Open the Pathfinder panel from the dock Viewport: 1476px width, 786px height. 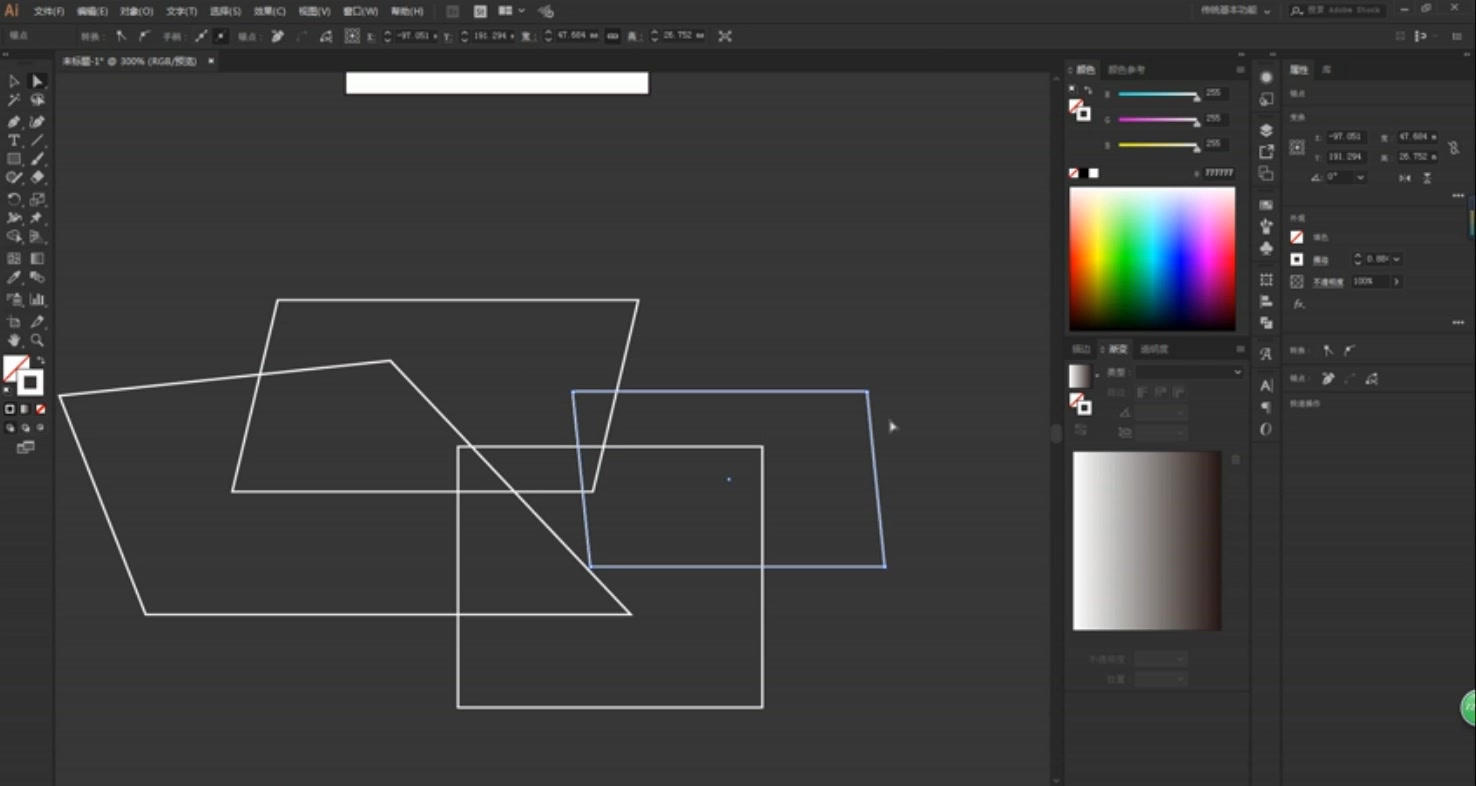tap(1266, 322)
